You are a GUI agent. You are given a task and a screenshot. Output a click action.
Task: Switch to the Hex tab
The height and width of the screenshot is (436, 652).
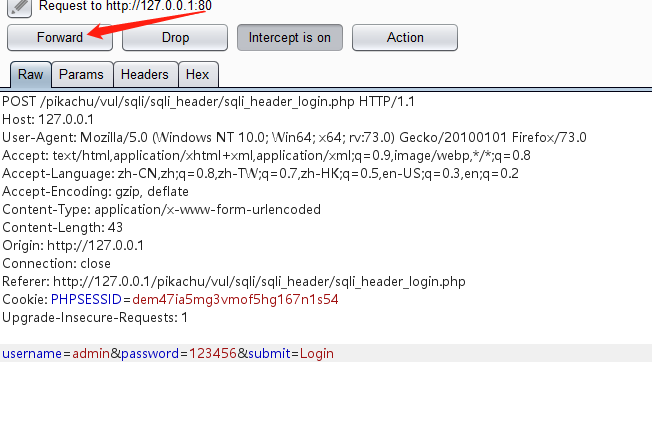[x=198, y=74]
